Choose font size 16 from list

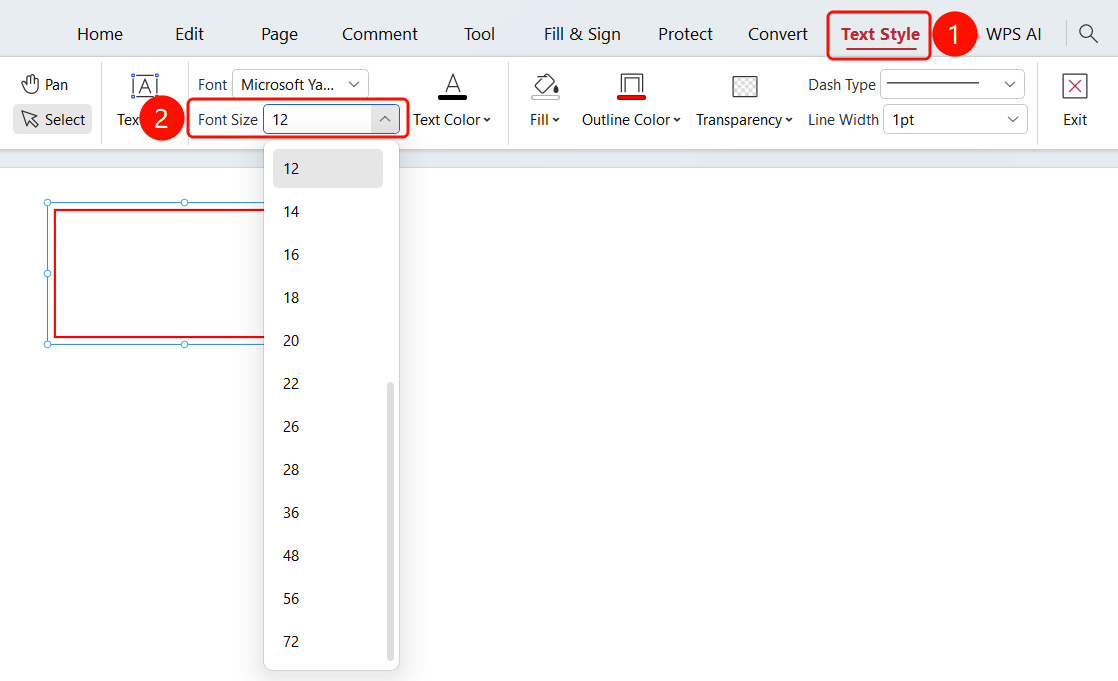pyautogui.click(x=328, y=255)
